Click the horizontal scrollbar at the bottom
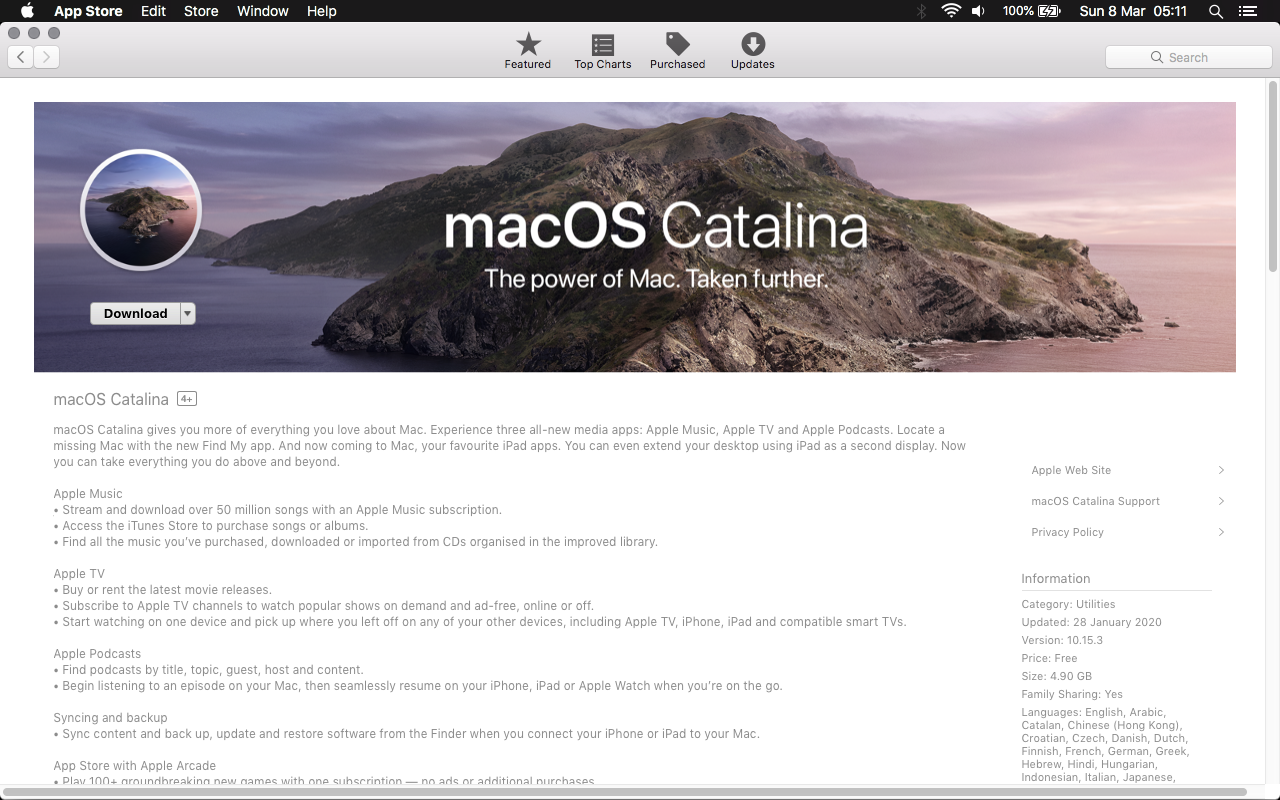Screen dimensions: 1280x800 626,793
